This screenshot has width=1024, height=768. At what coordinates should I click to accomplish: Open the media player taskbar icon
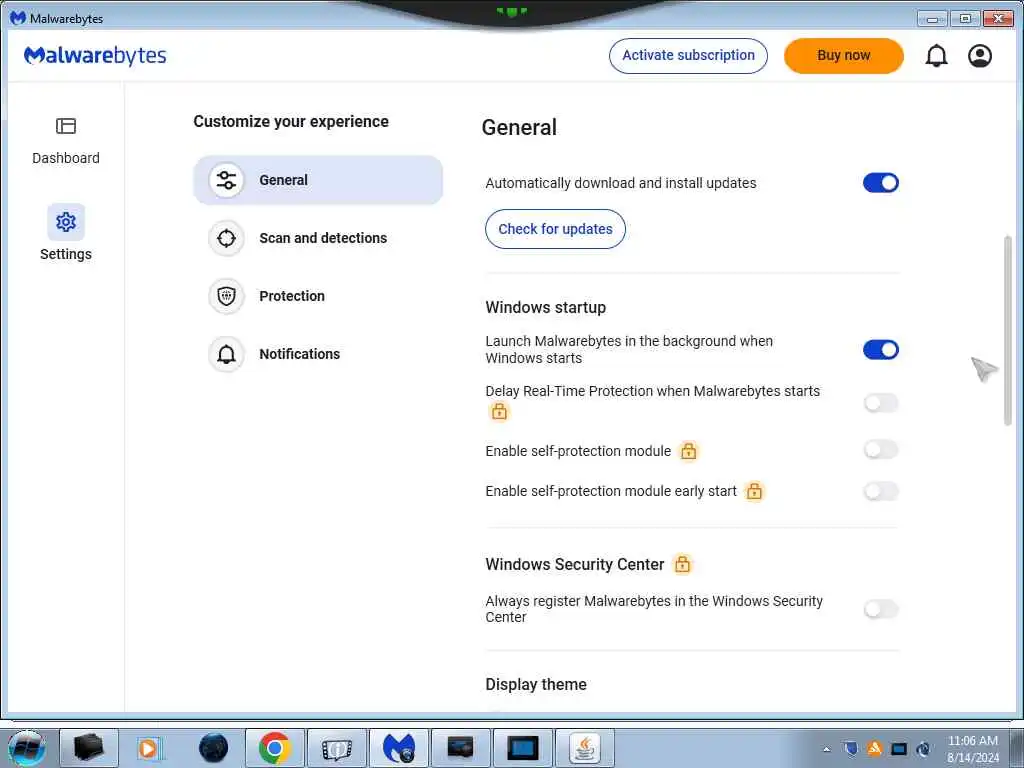click(x=150, y=748)
